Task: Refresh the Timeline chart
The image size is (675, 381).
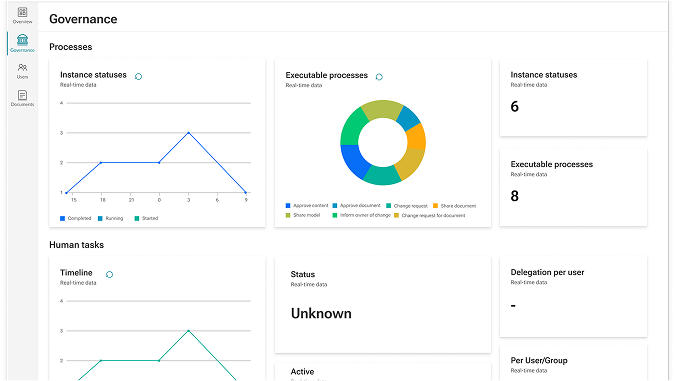Action: coord(109,274)
